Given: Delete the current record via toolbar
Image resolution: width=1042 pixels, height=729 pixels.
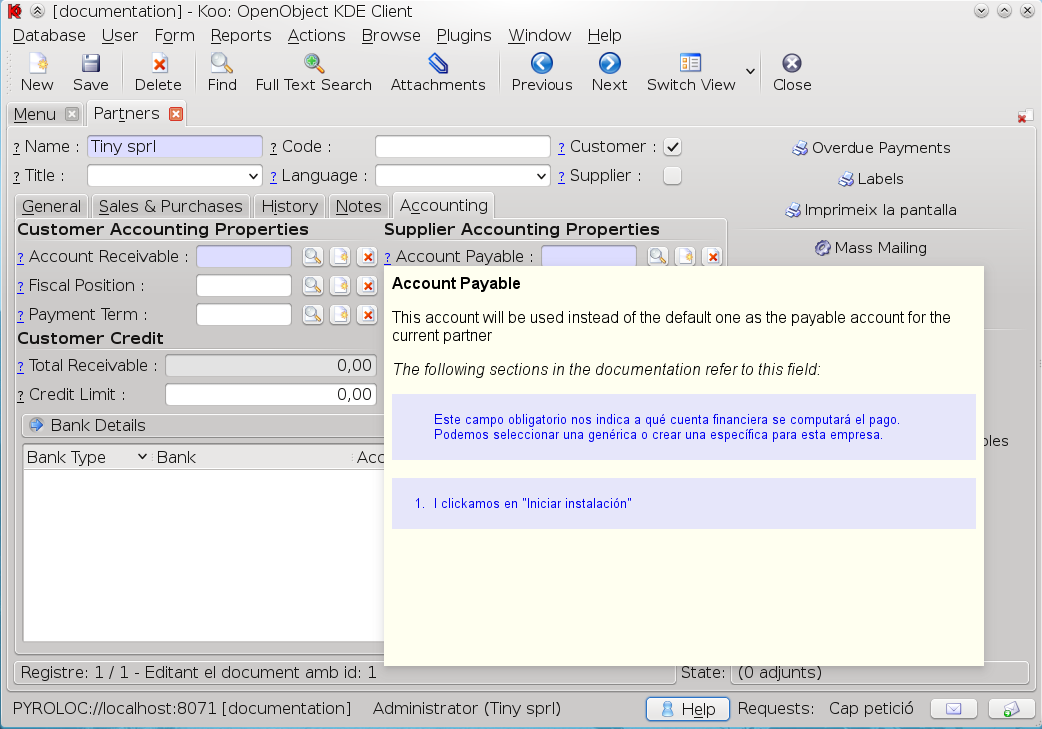Looking at the screenshot, I should coord(158,72).
